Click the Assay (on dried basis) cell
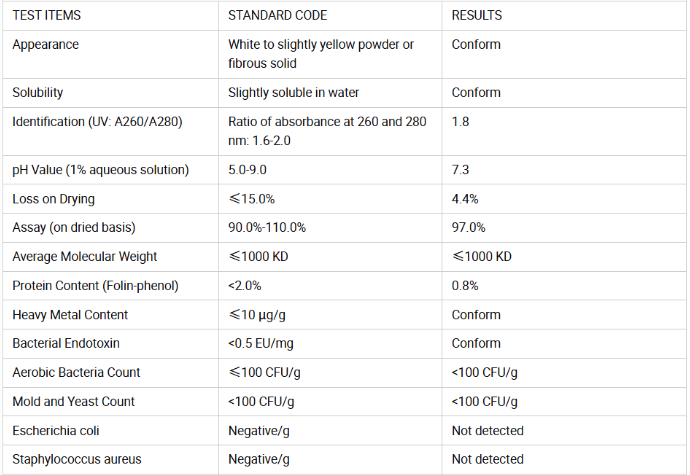The width and height of the screenshot is (690, 475). tap(73, 228)
